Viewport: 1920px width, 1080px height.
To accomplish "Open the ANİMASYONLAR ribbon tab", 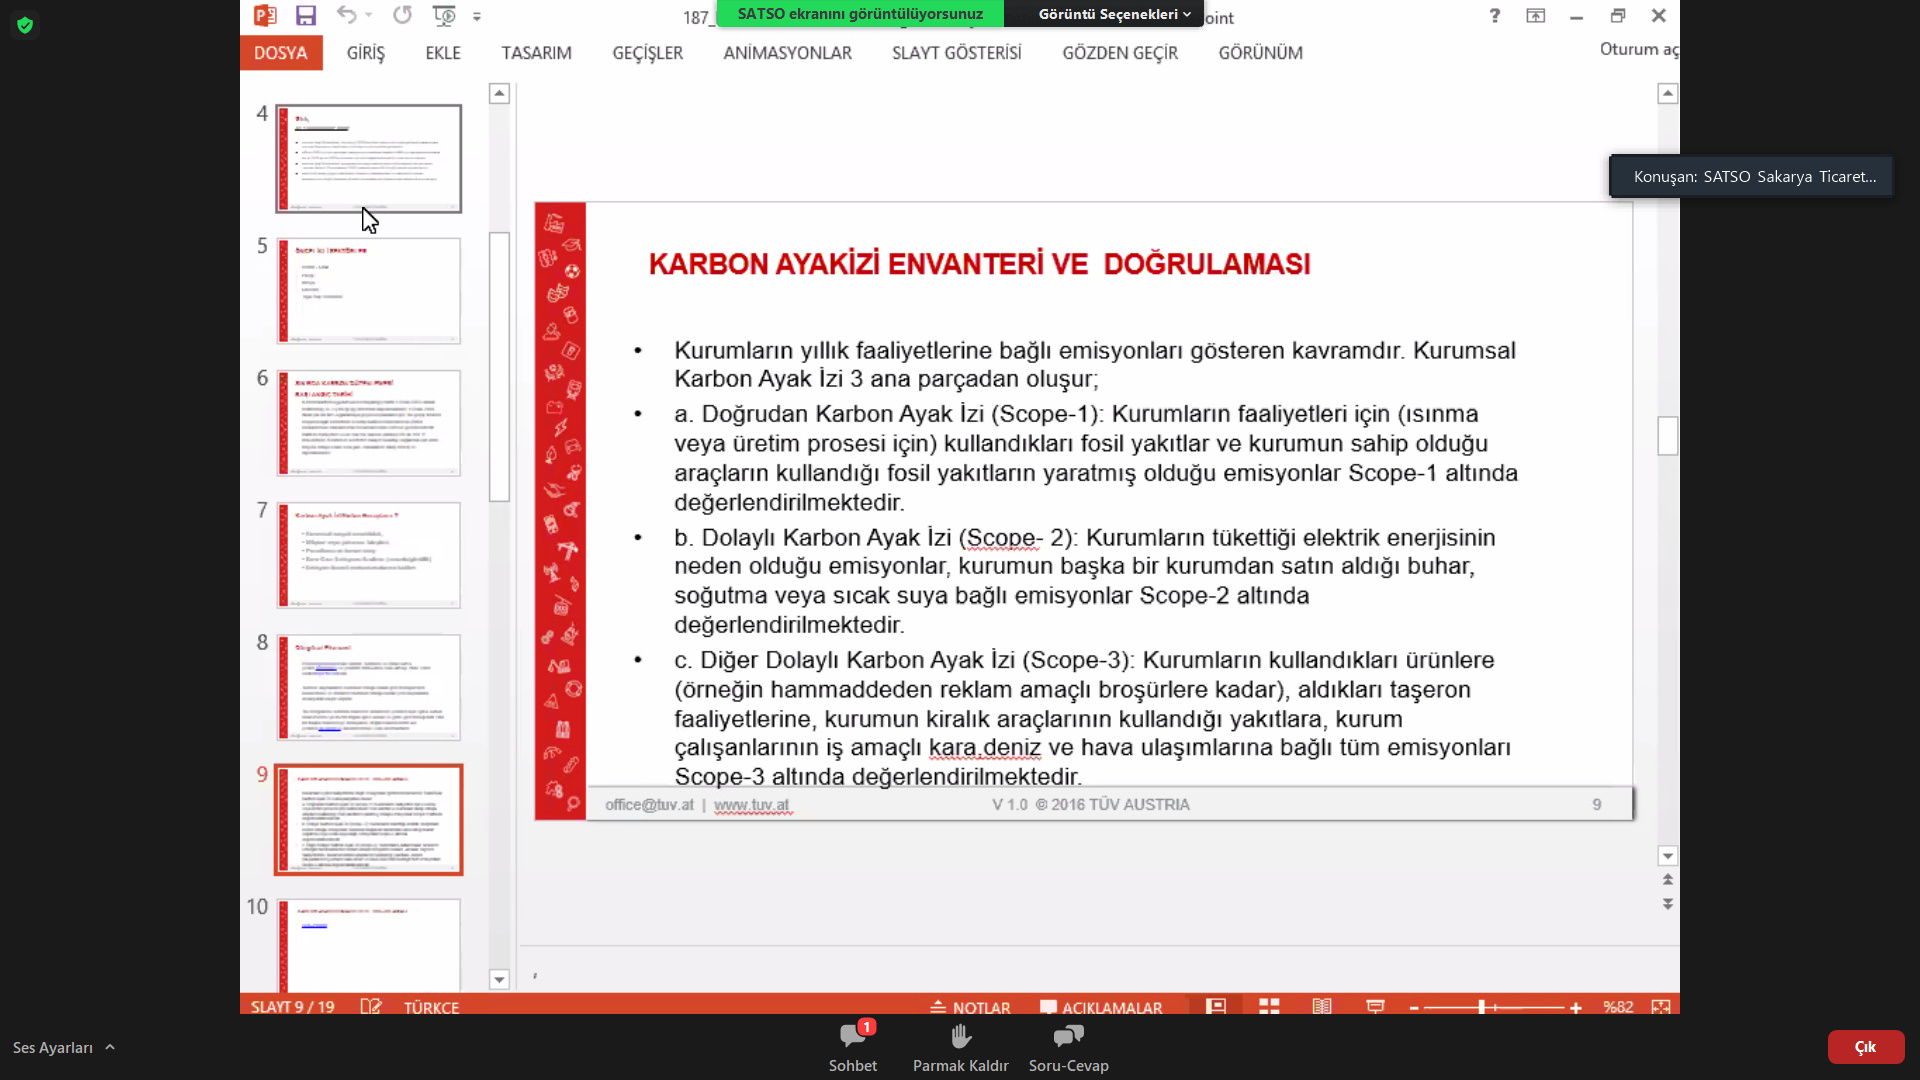I will click(787, 53).
